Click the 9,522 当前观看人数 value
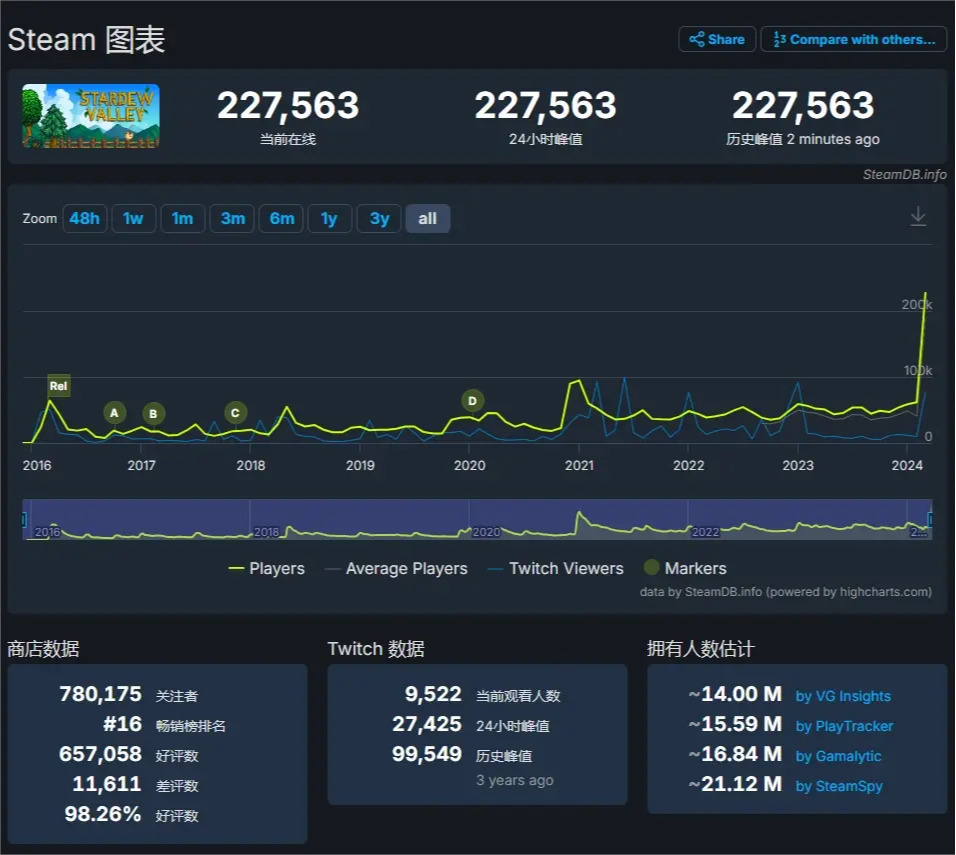This screenshot has height=855, width=956. (x=433, y=694)
